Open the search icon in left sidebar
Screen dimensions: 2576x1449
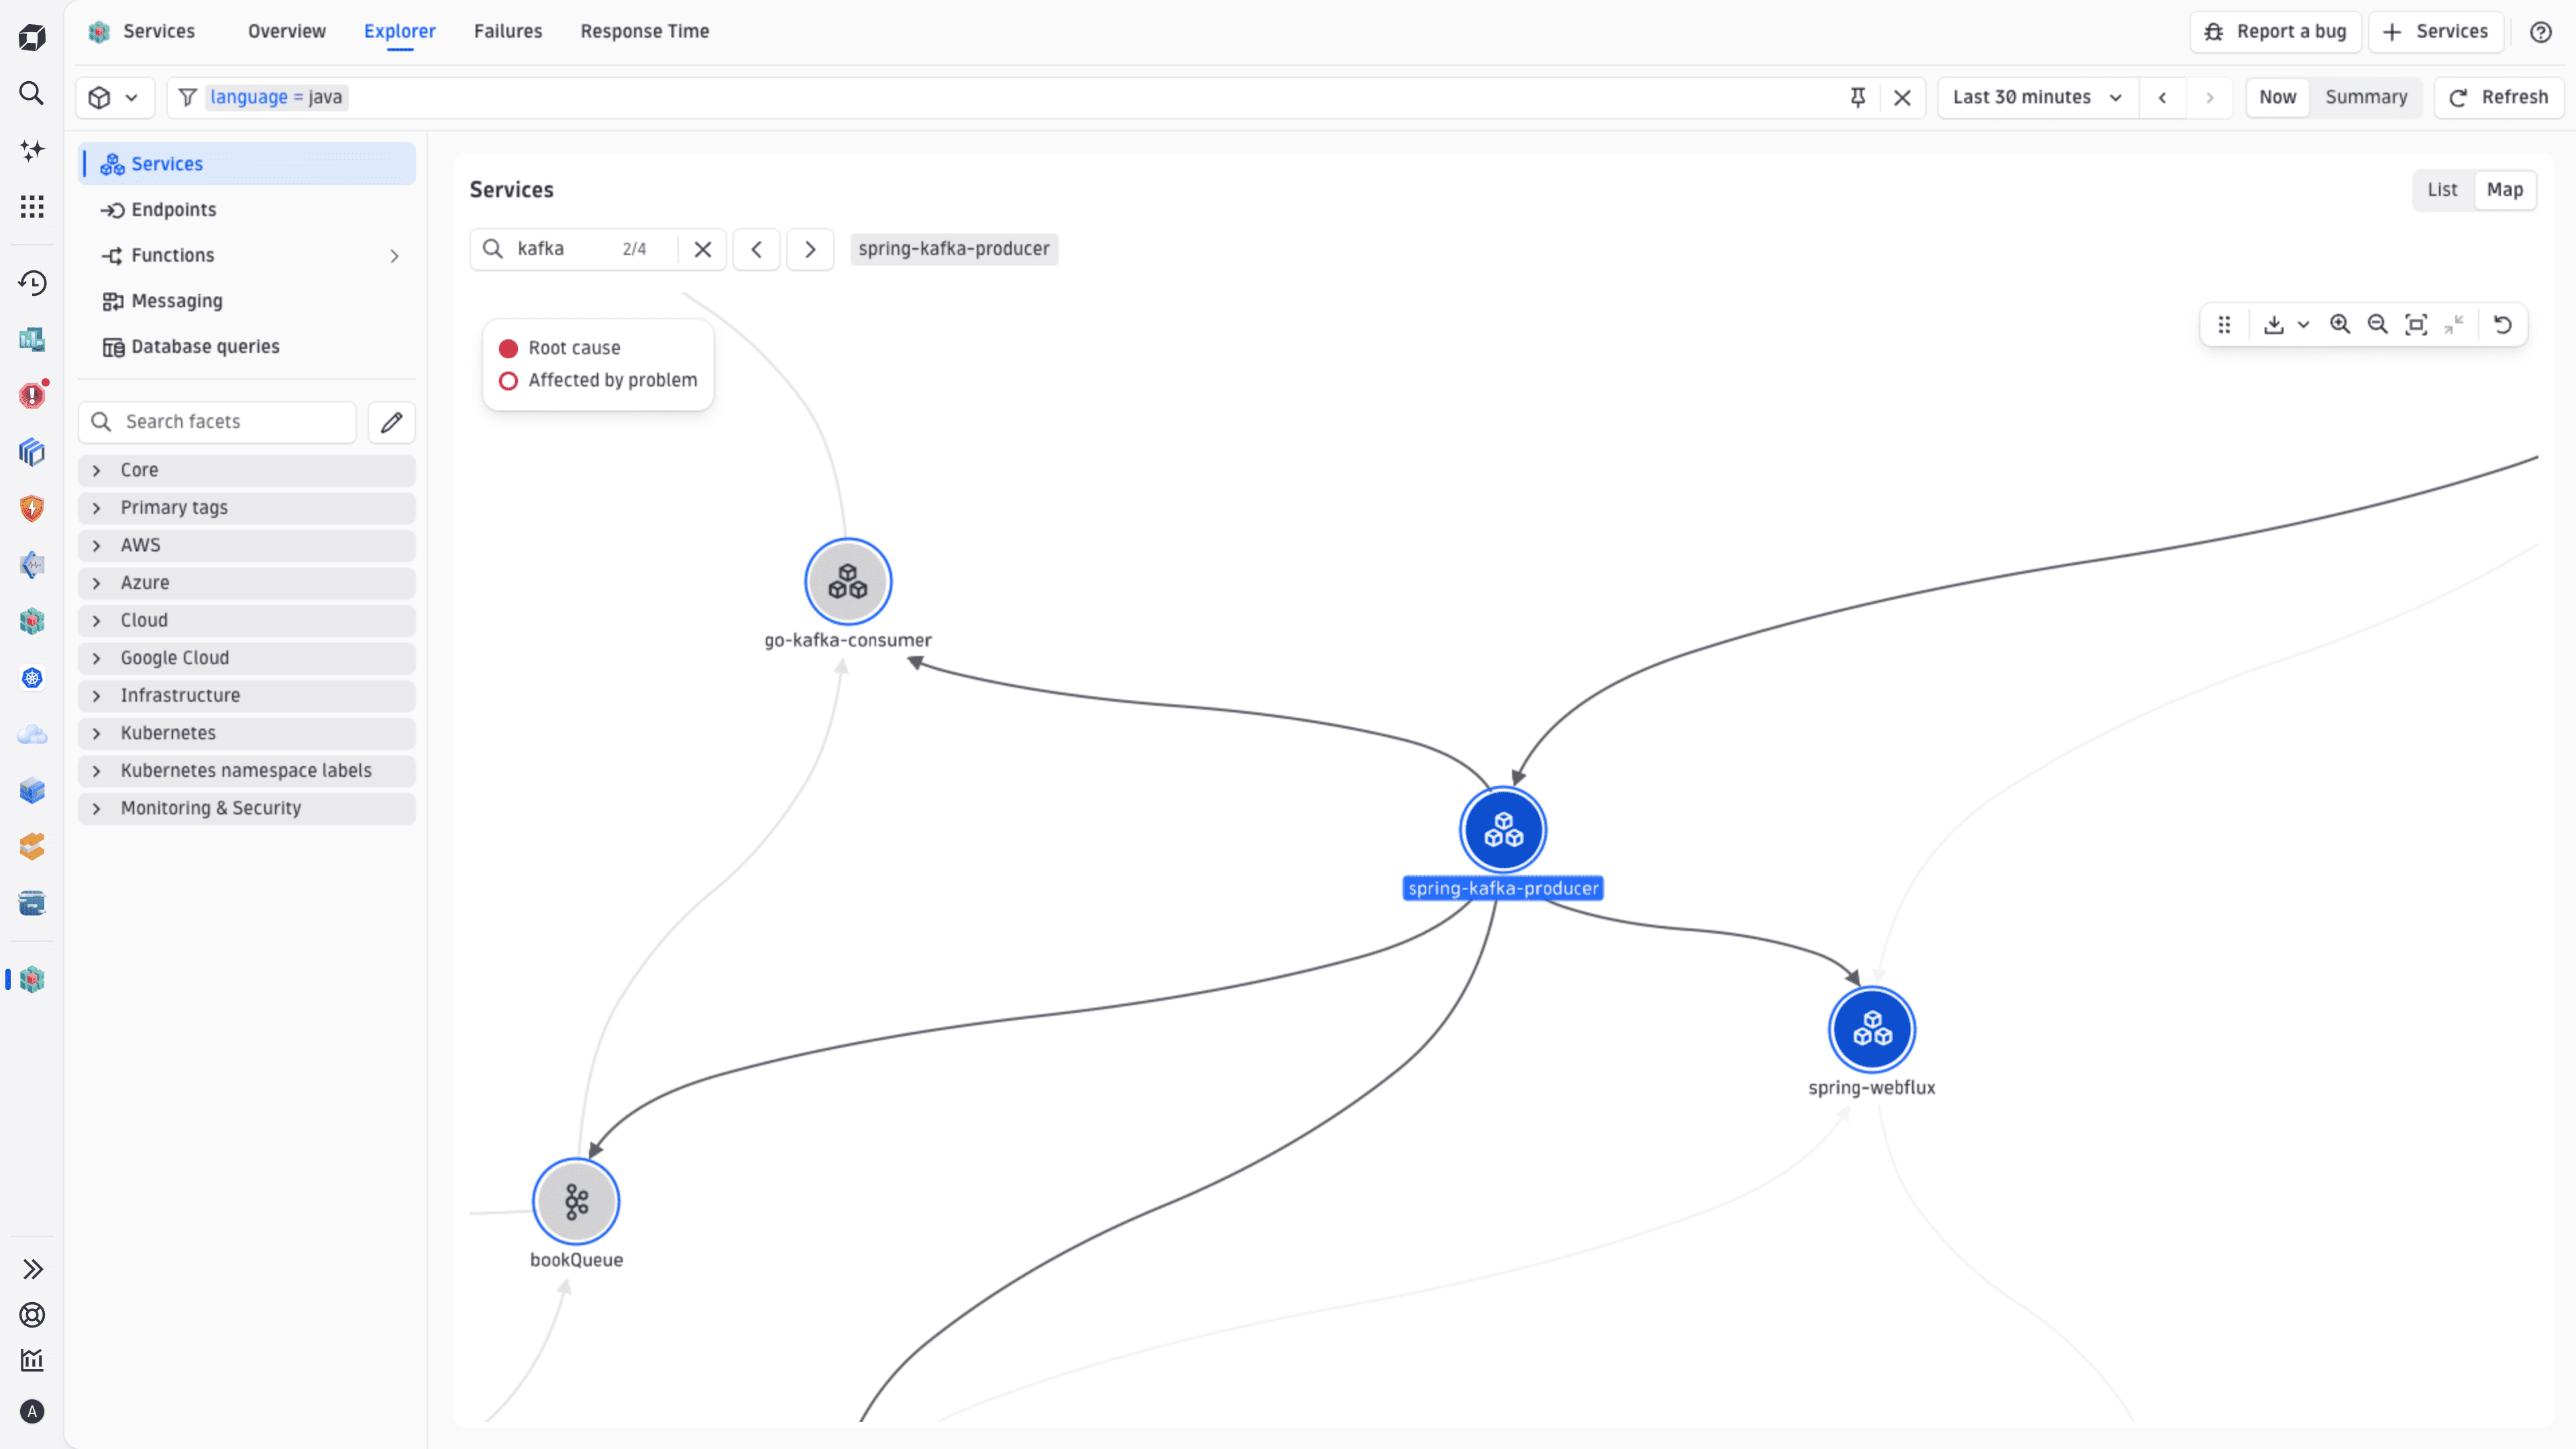coord(32,93)
